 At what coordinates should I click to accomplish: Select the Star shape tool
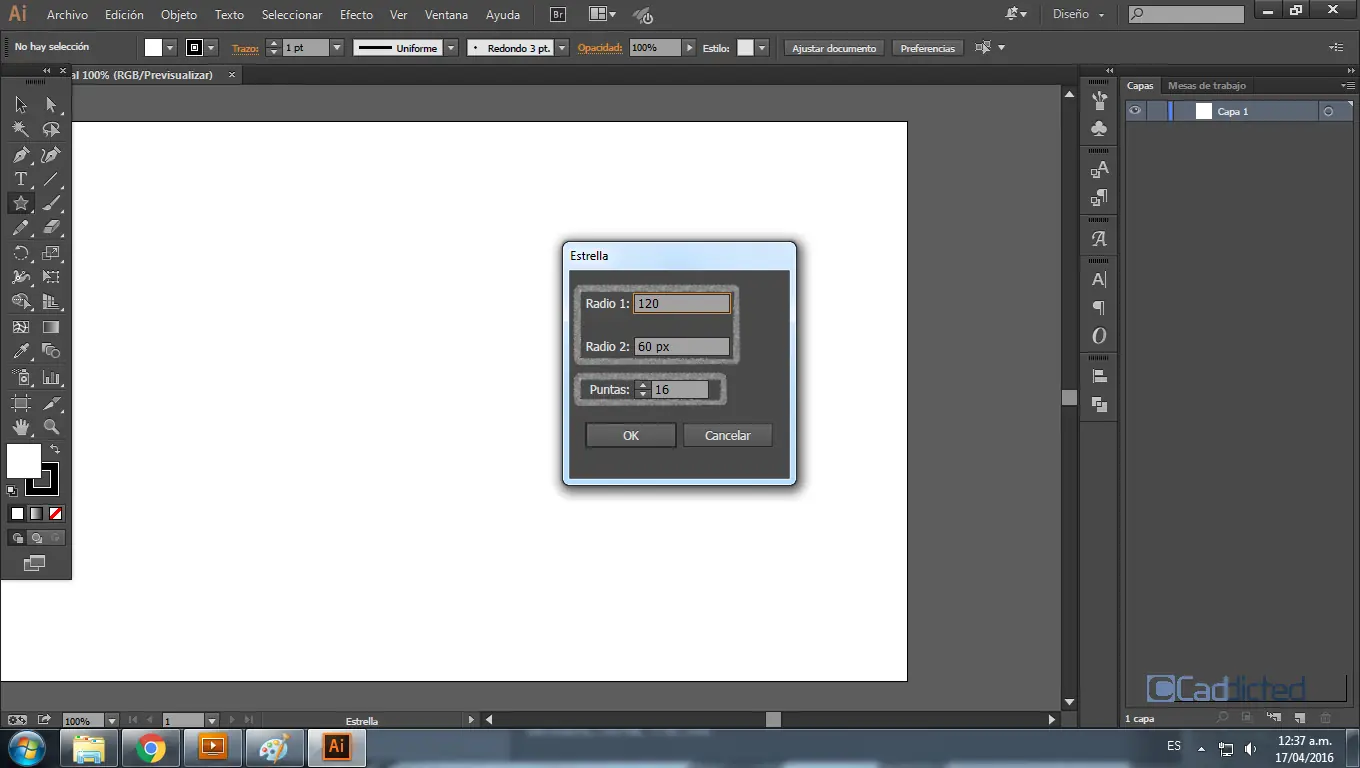[21, 203]
